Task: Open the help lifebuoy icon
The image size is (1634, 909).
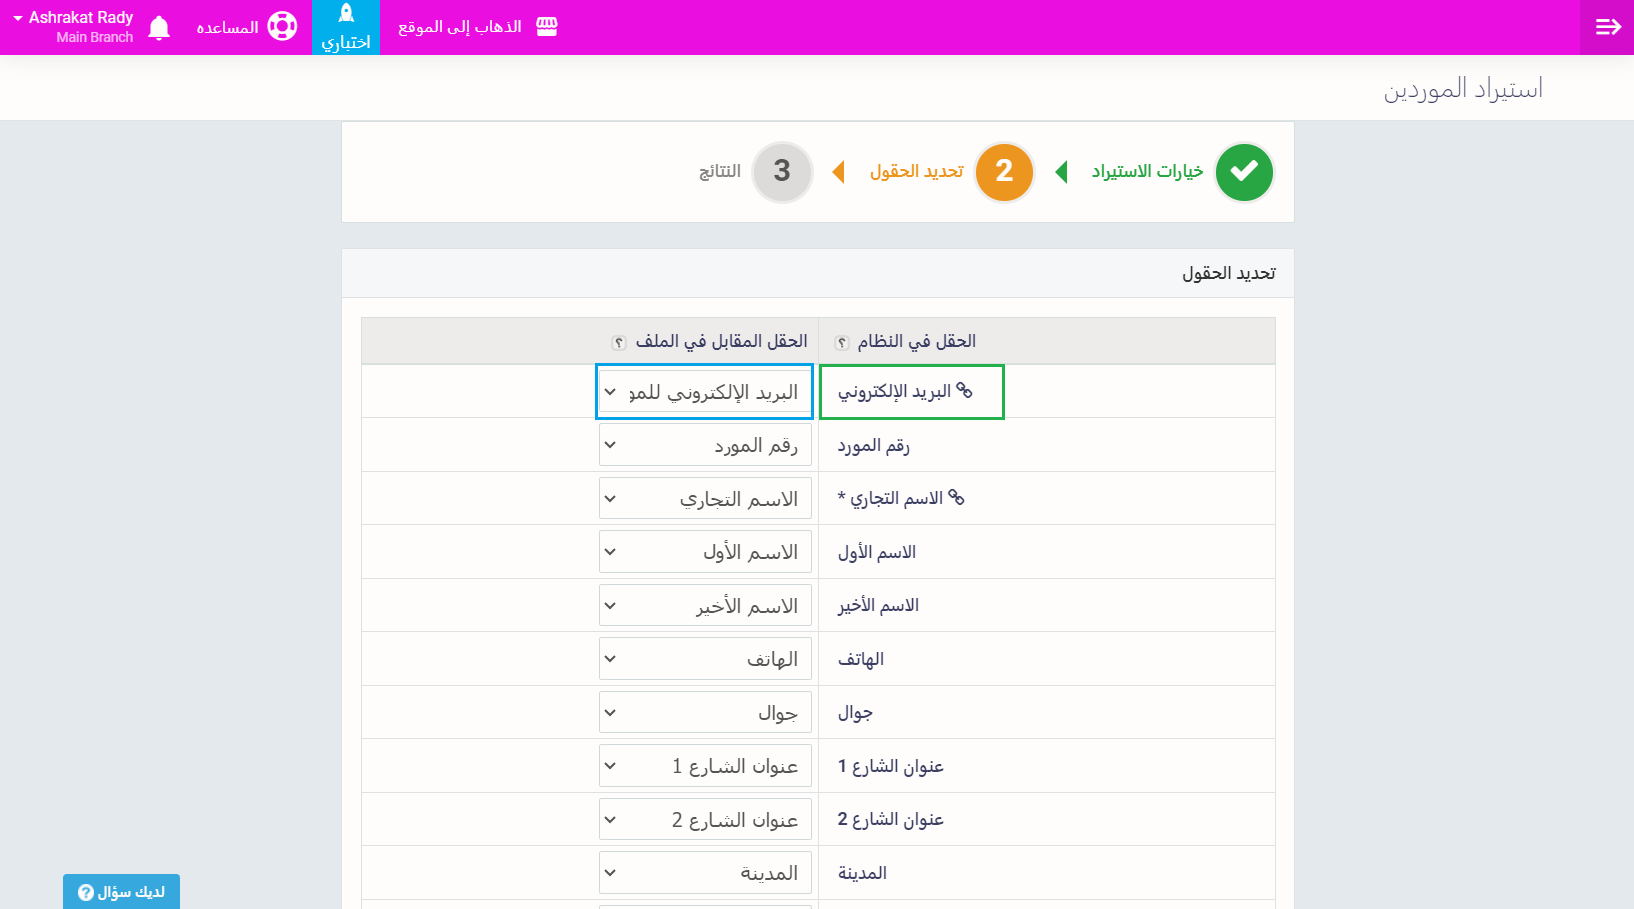Action: click(x=282, y=27)
